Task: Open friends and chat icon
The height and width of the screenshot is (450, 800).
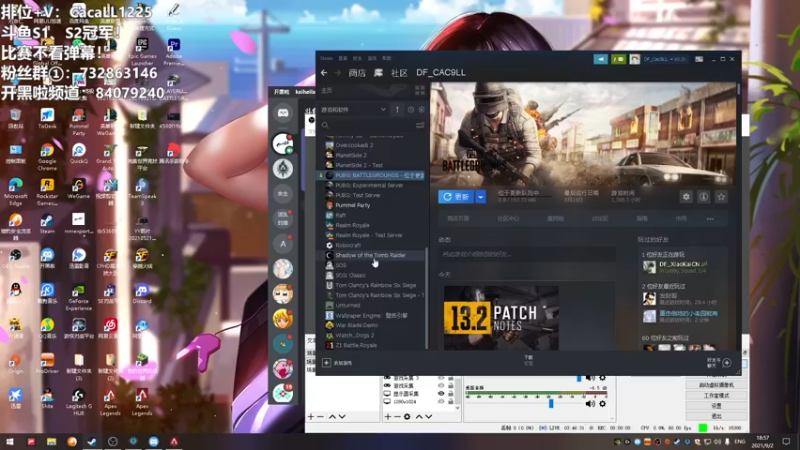Action: [x=727, y=363]
